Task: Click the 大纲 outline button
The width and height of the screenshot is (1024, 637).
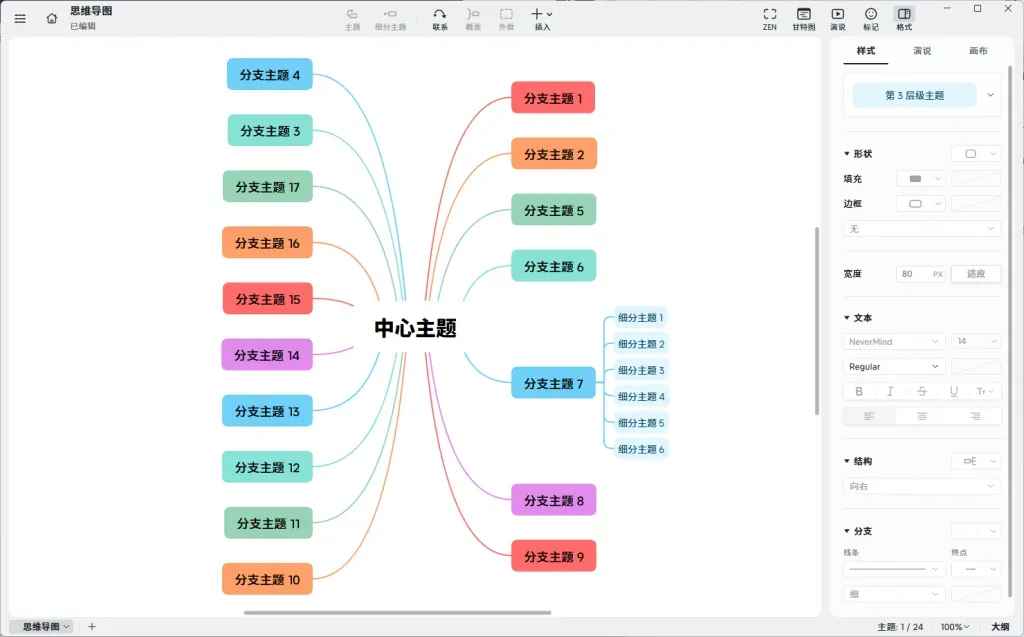Action: point(1000,627)
